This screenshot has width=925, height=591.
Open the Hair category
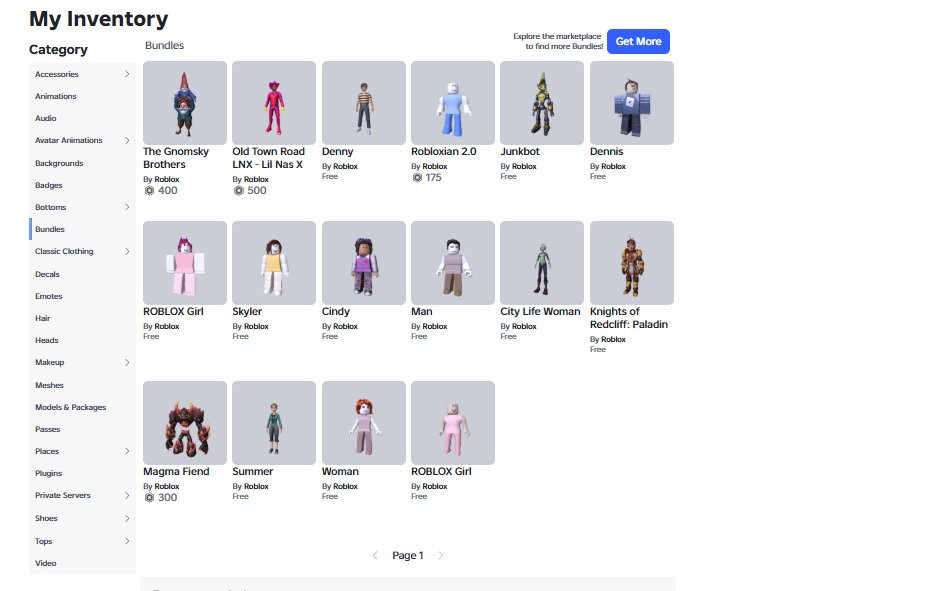[x=42, y=318]
